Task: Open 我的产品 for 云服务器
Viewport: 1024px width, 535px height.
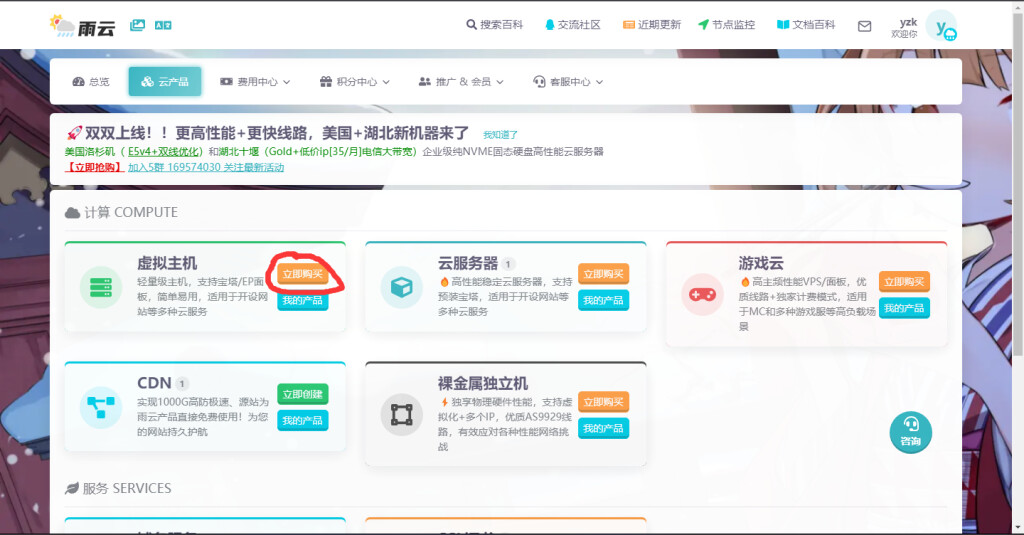Action: (x=603, y=300)
